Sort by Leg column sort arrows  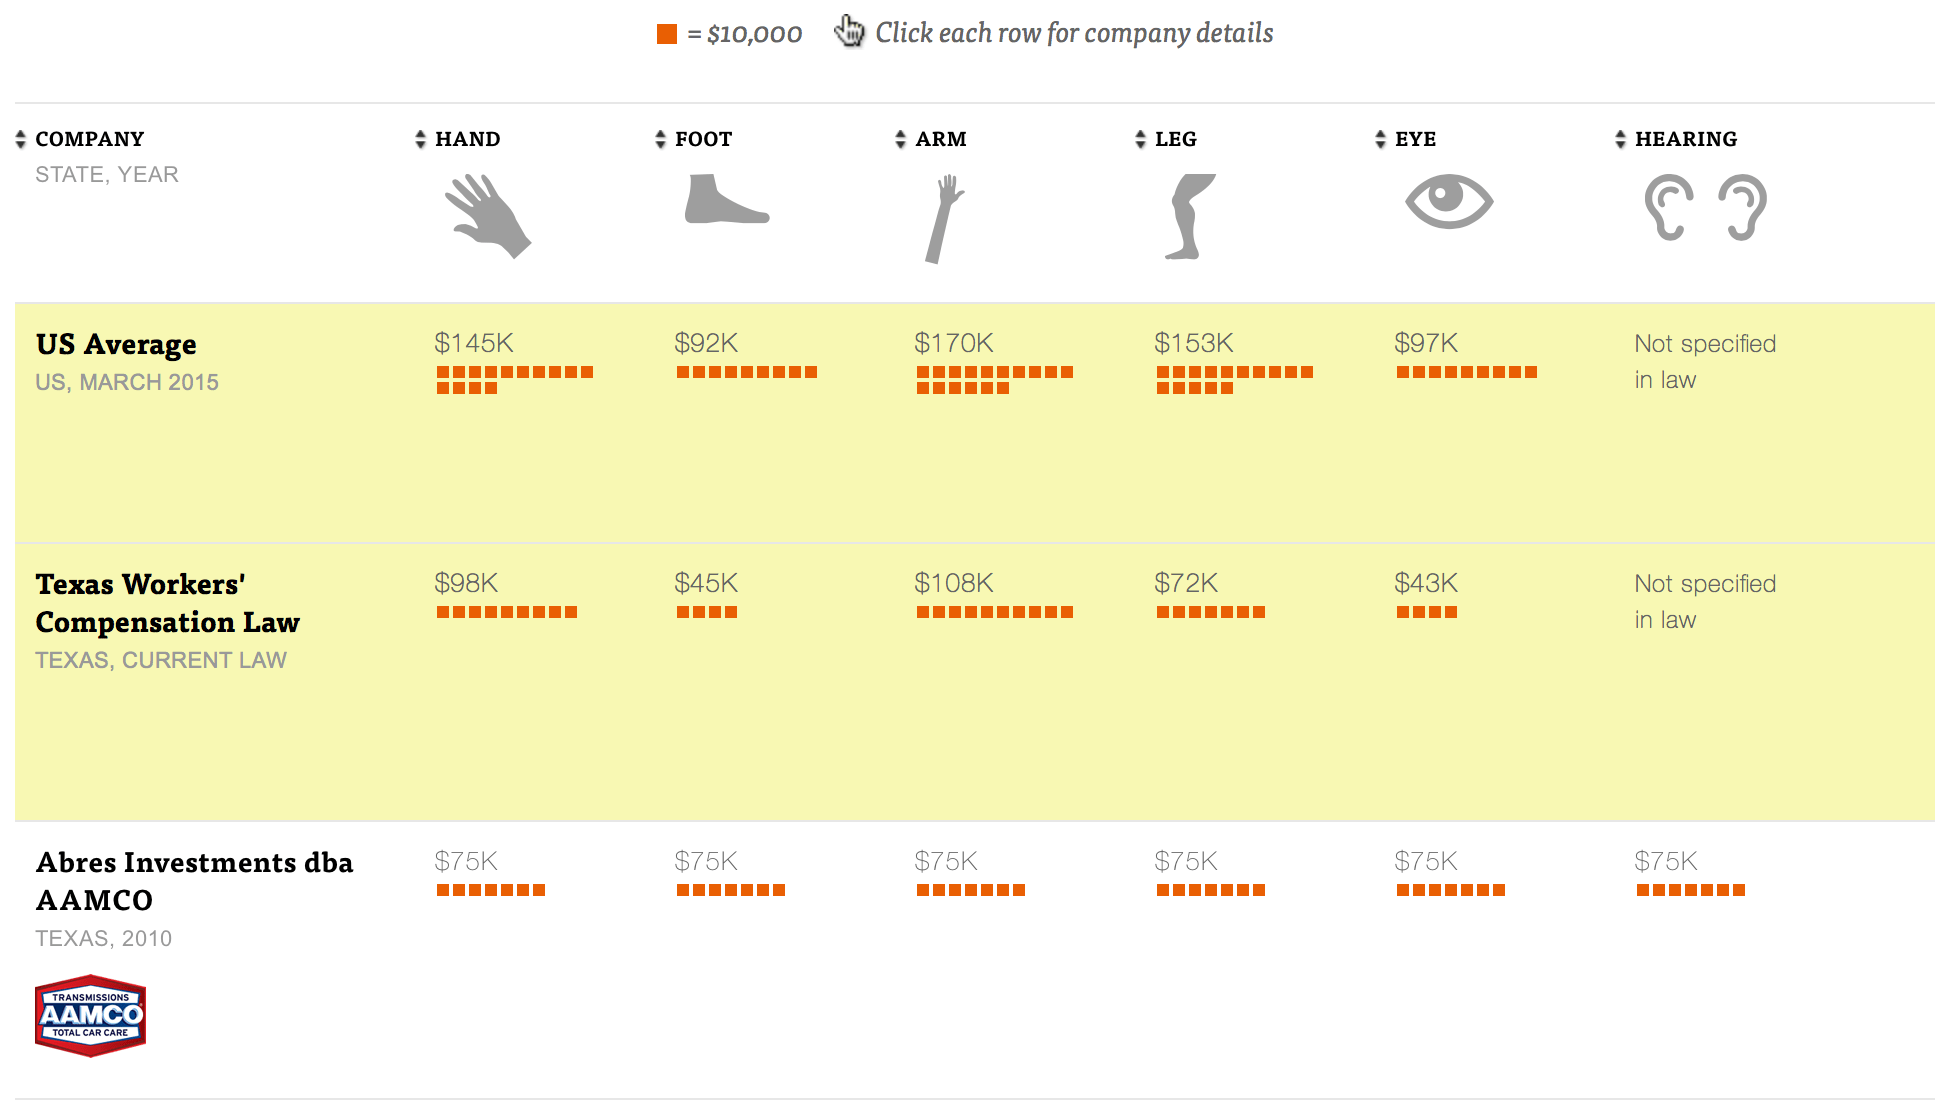[x=1140, y=139]
